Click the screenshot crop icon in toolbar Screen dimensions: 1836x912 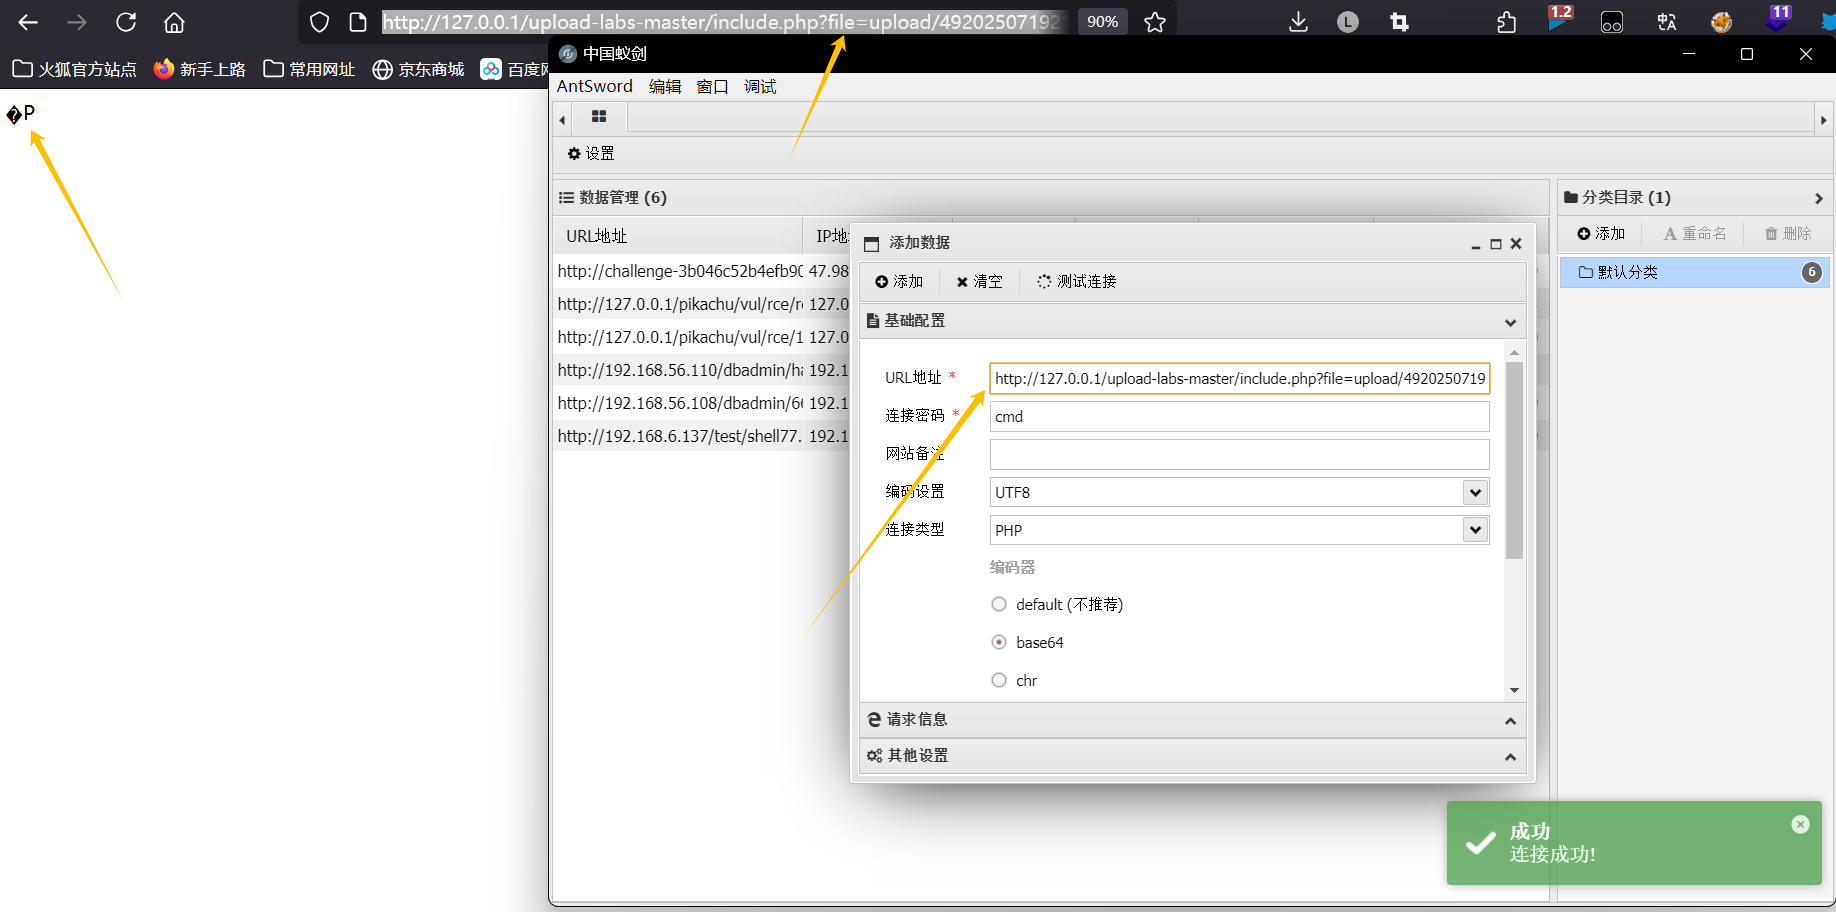tap(1399, 22)
